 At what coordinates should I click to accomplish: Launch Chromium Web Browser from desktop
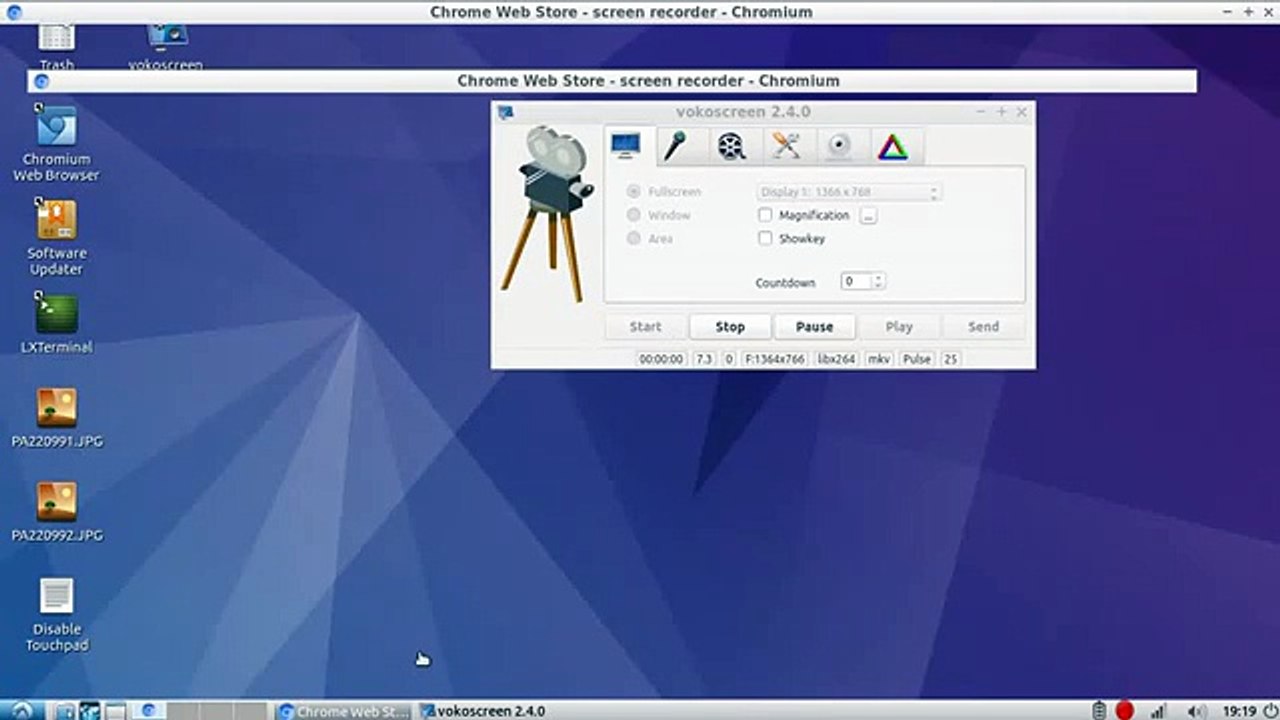(56, 143)
